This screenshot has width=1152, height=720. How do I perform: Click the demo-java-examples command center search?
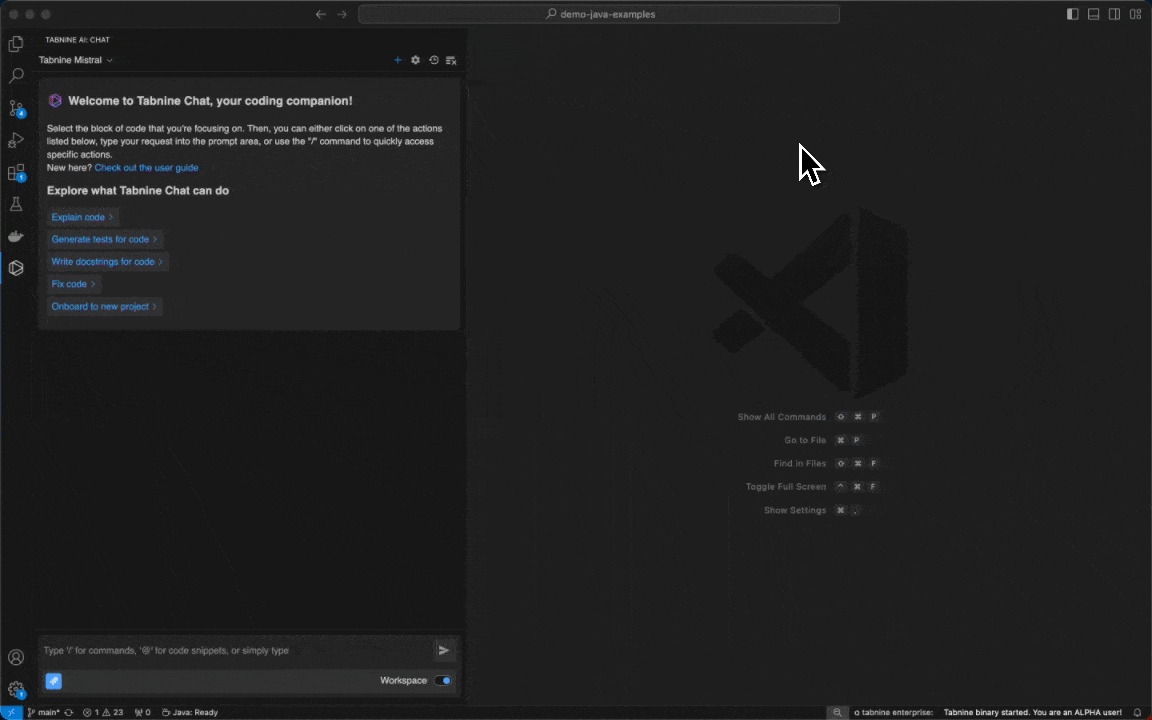[x=599, y=14]
